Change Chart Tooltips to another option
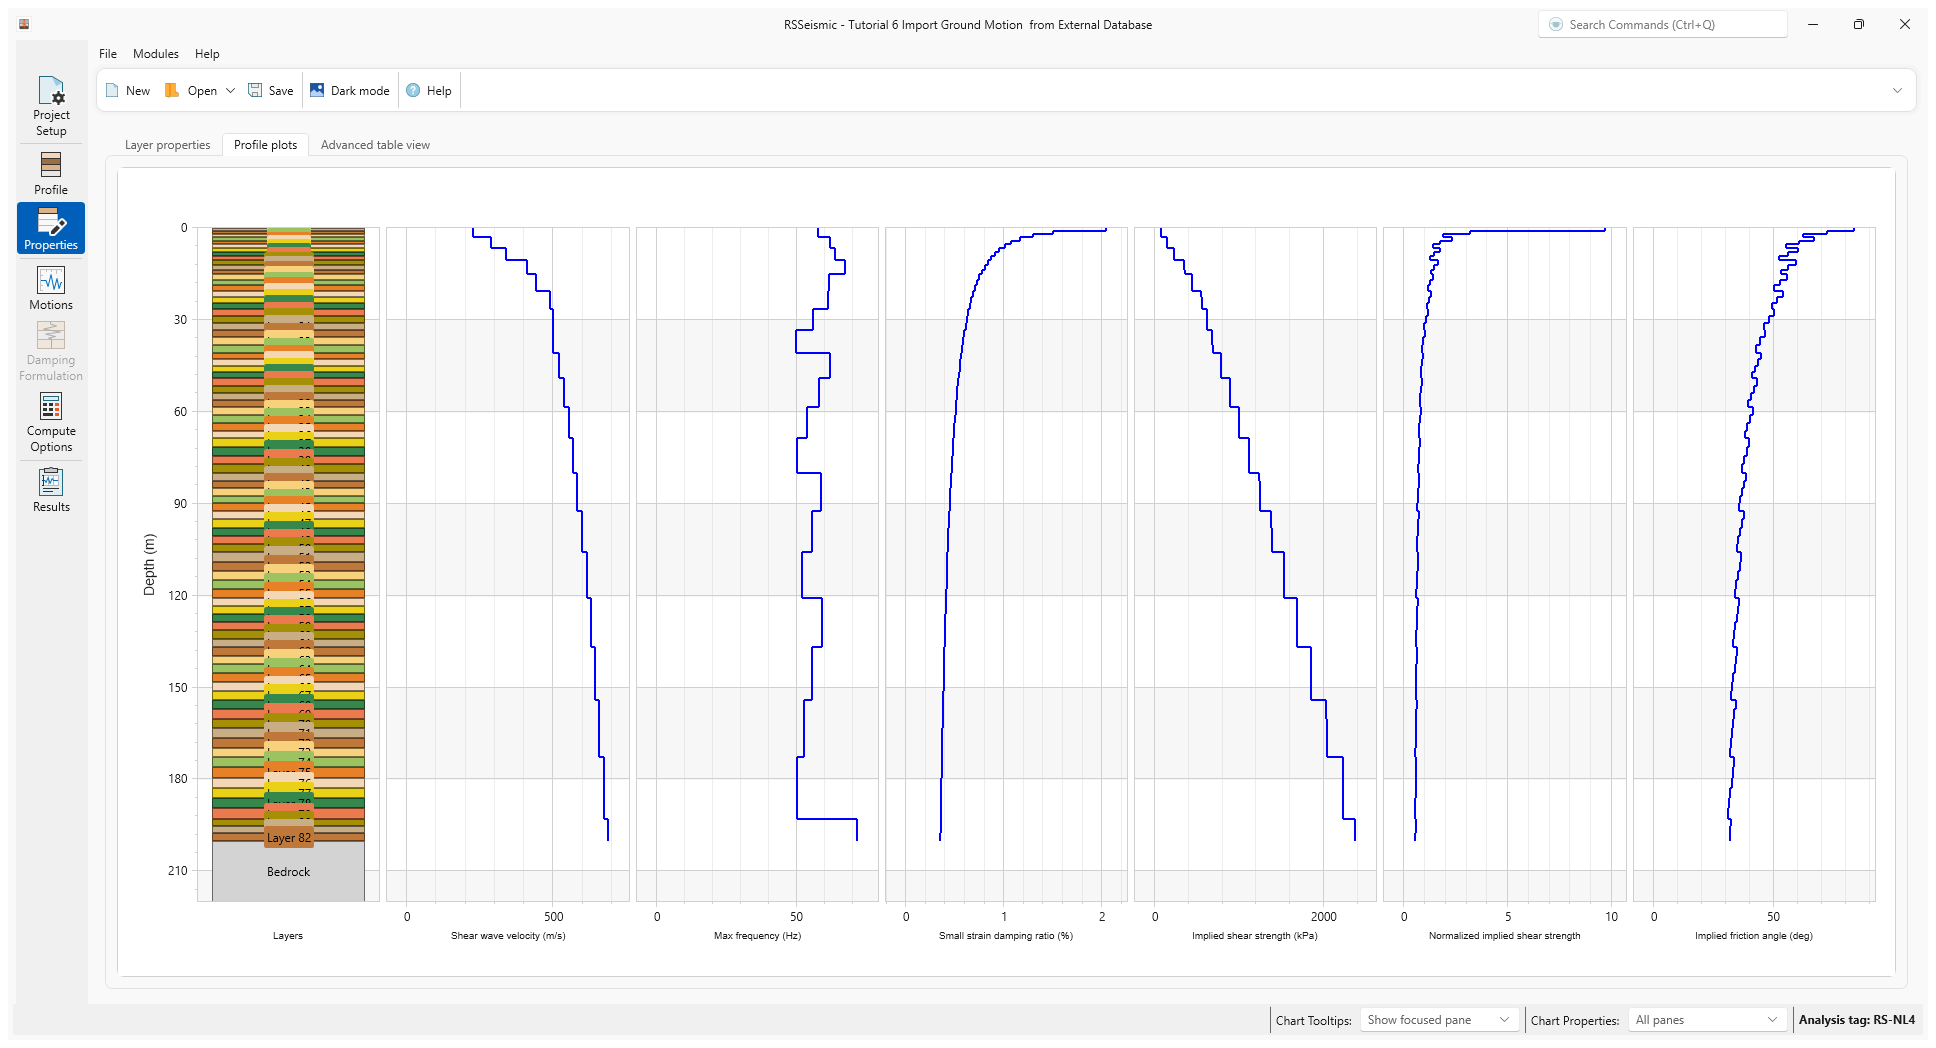 point(1438,1020)
